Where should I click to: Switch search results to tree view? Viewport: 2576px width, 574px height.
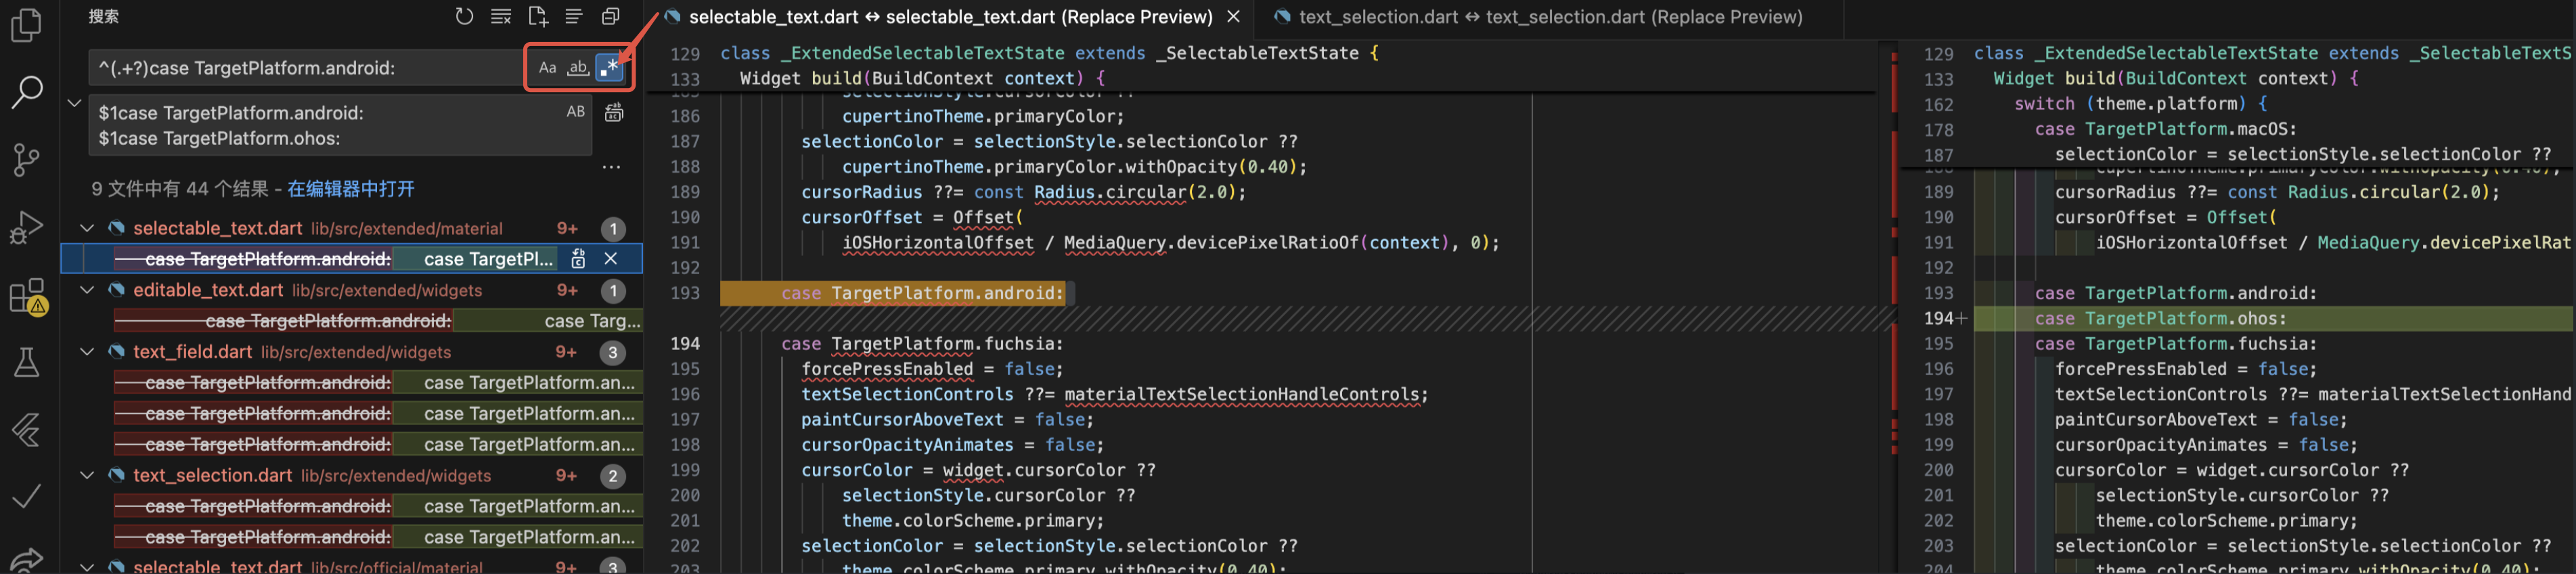[x=574, y=16]
